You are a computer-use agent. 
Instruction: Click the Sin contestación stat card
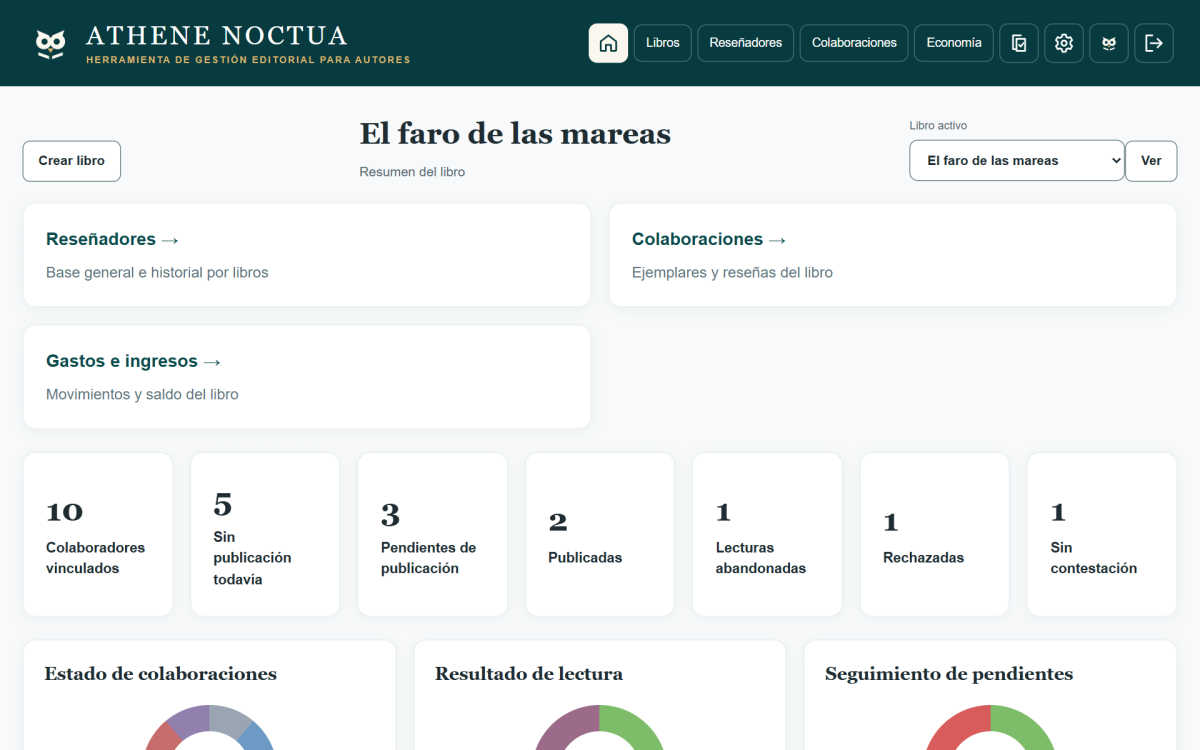click(1102, 535)
